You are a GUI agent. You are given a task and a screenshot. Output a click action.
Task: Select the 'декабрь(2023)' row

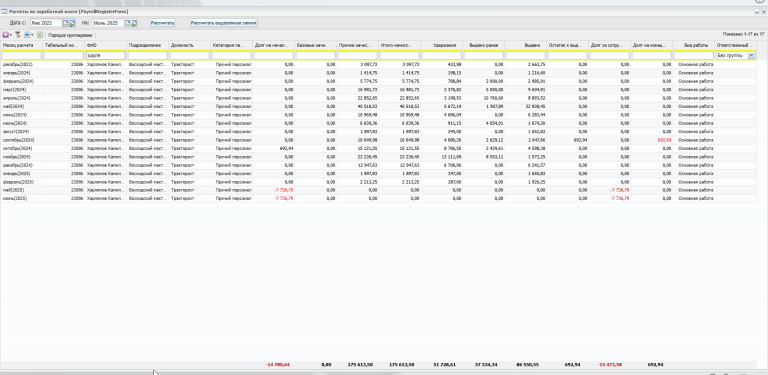[x=378, y=64]
